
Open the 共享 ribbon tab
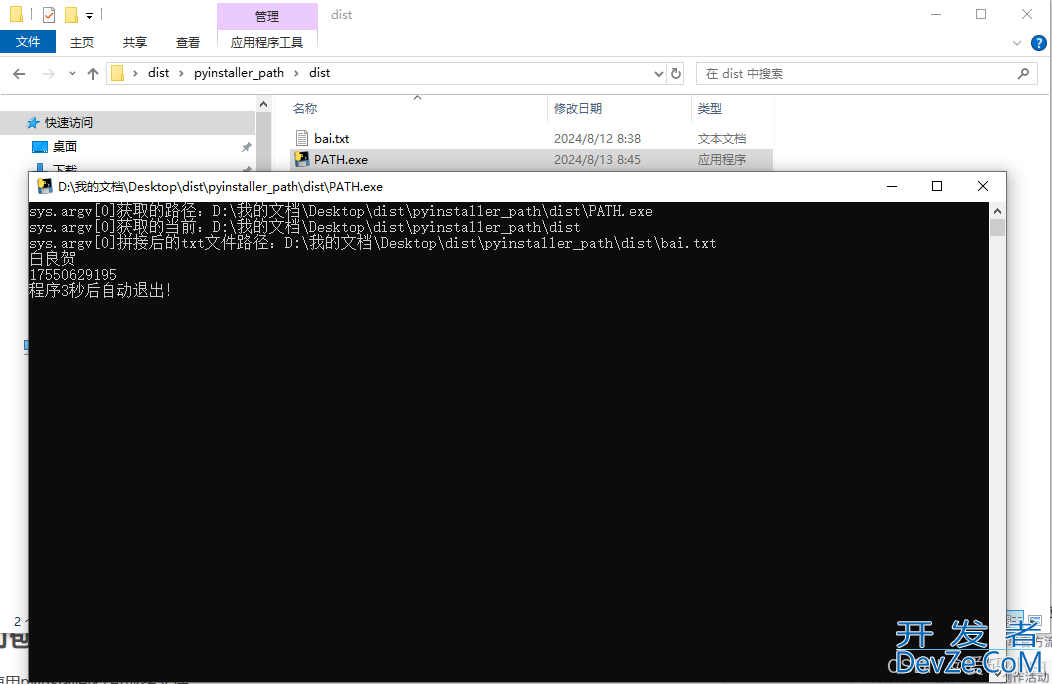point(135,42)
